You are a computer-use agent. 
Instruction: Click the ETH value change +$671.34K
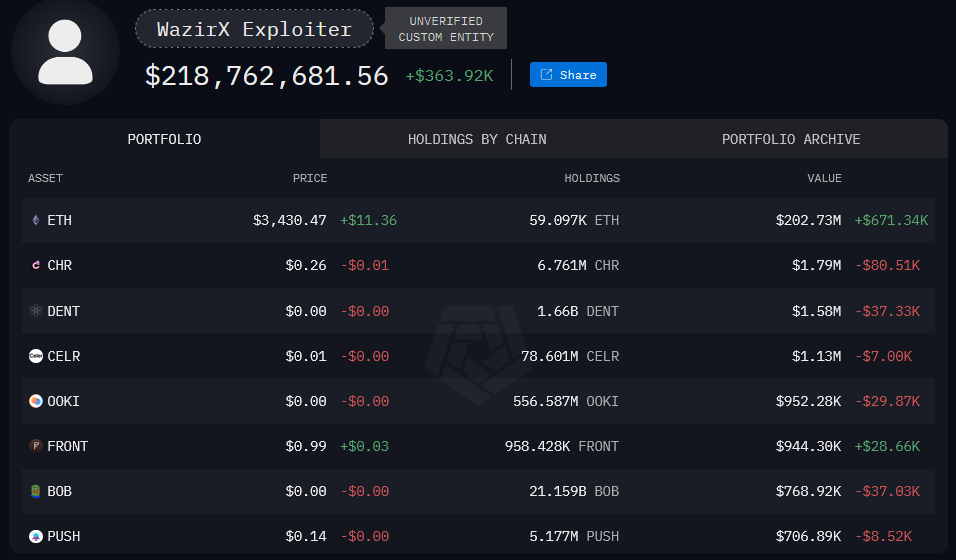(x=891, y=220)
